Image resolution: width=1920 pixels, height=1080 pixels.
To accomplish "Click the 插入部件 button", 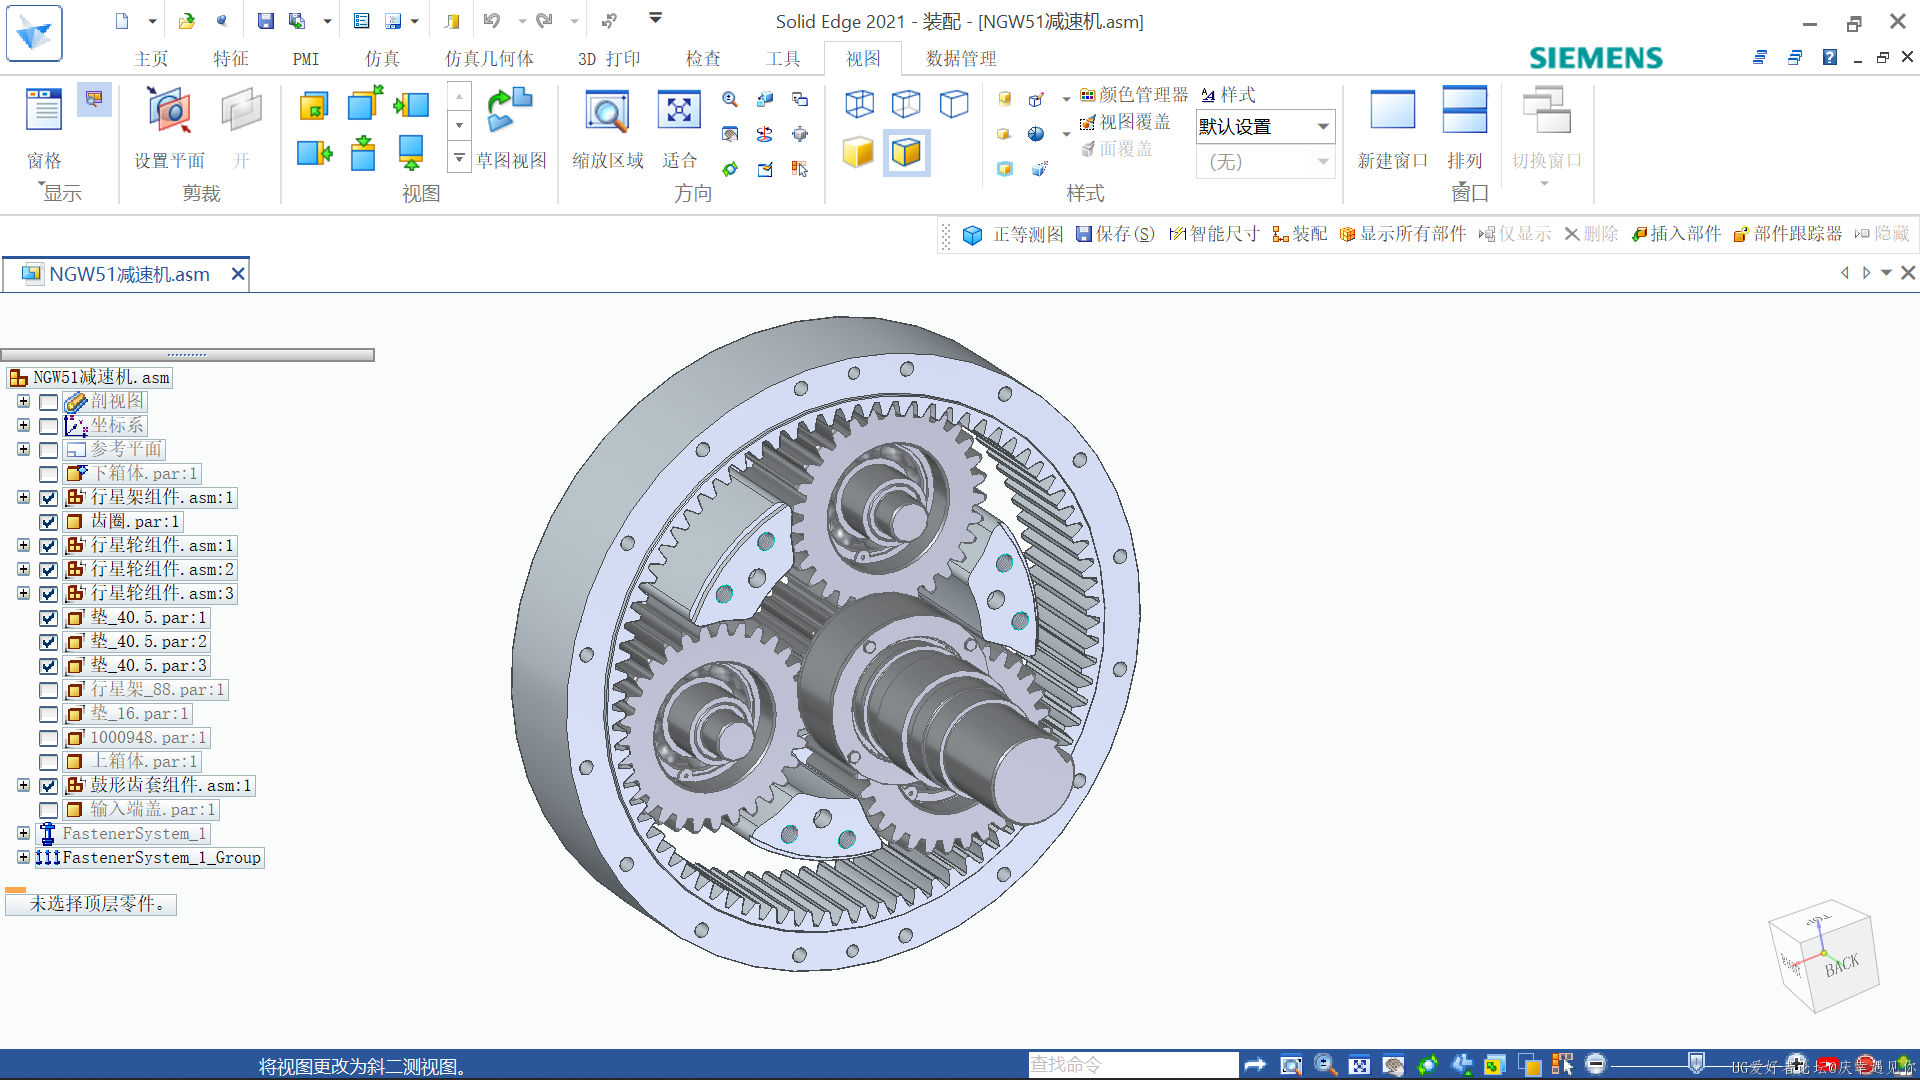I will [1676, 234].
